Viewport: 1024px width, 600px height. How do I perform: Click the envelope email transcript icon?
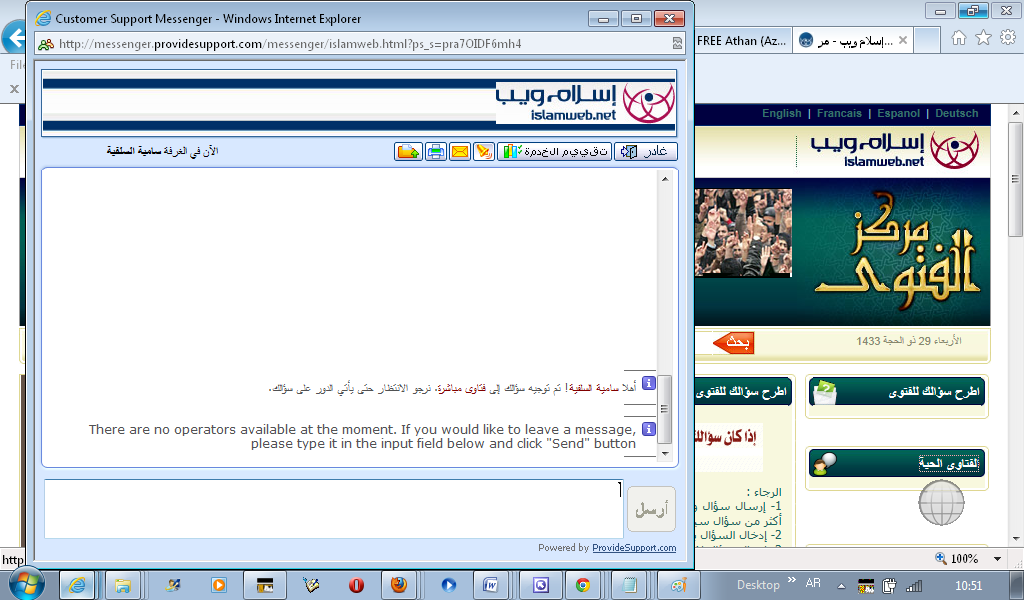click(460, 151)
